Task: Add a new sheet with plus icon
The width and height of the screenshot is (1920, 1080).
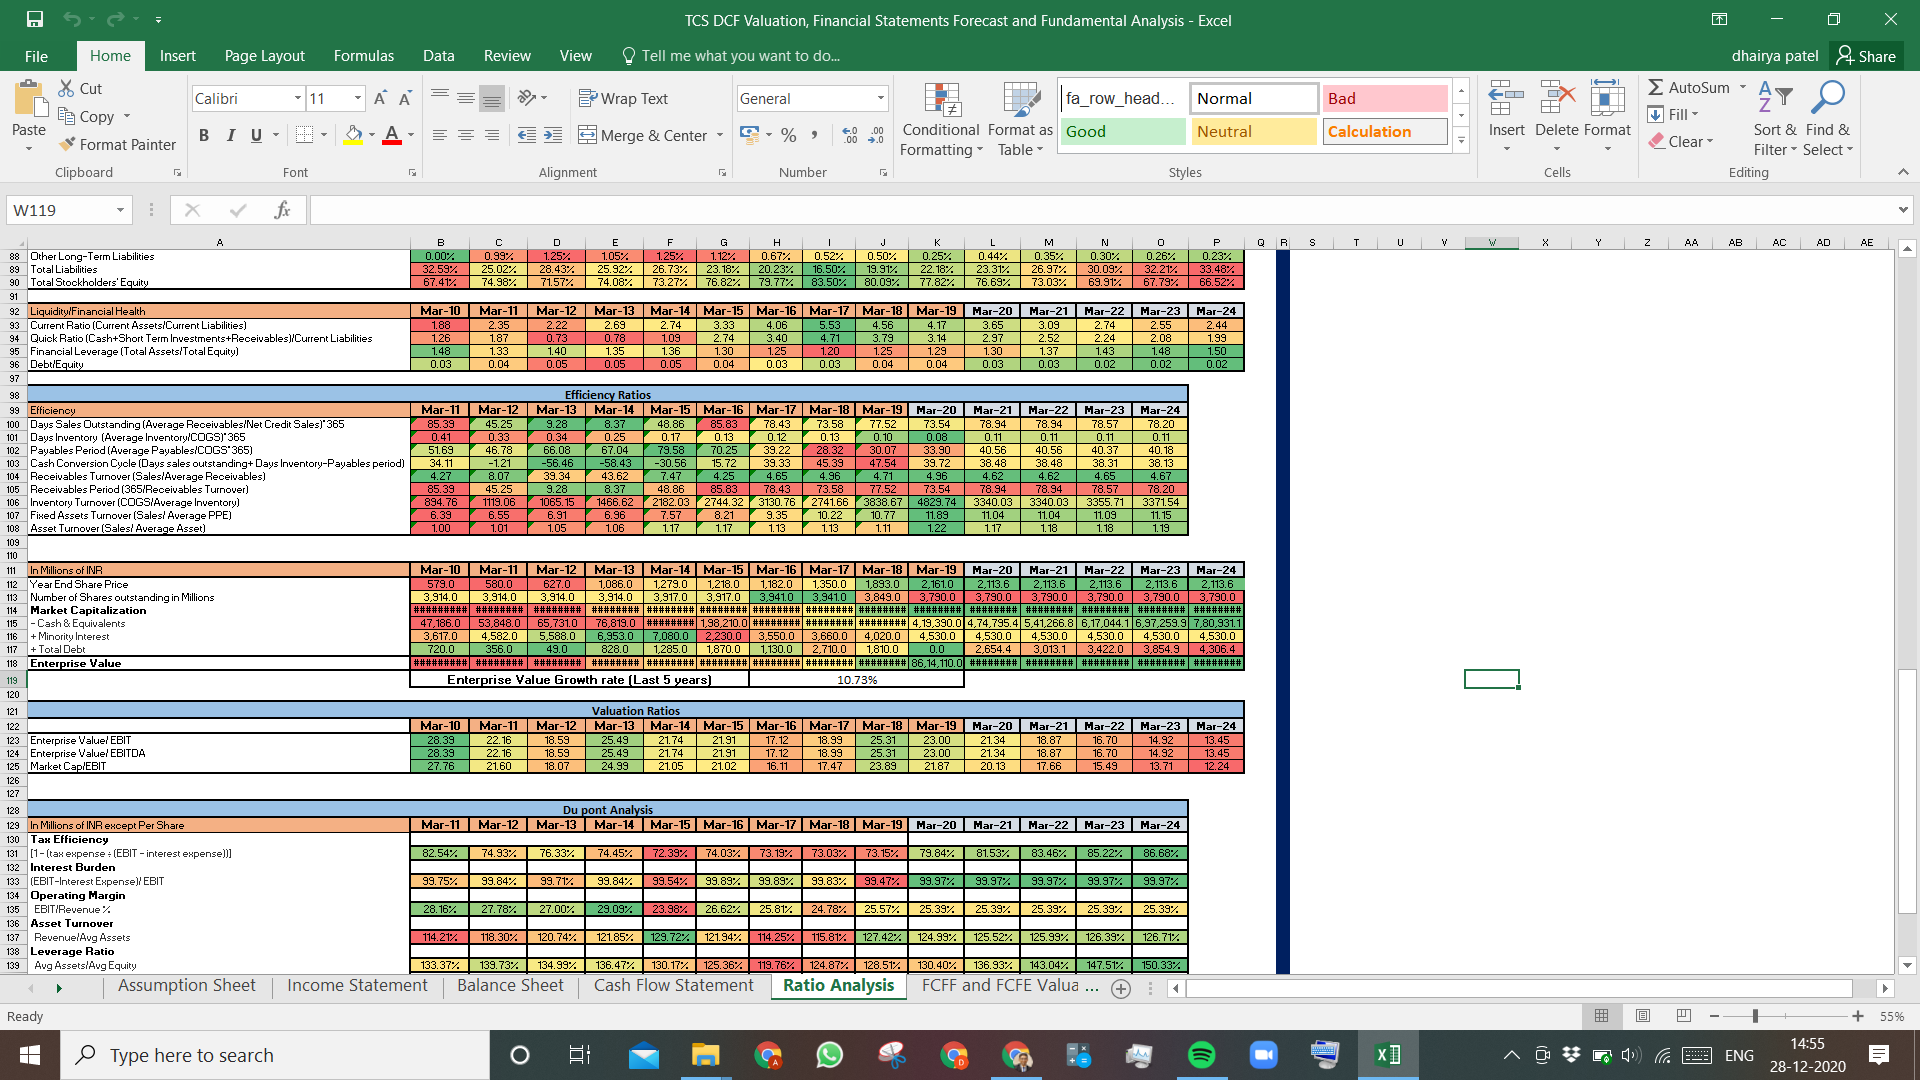Action: (1121, 988)
